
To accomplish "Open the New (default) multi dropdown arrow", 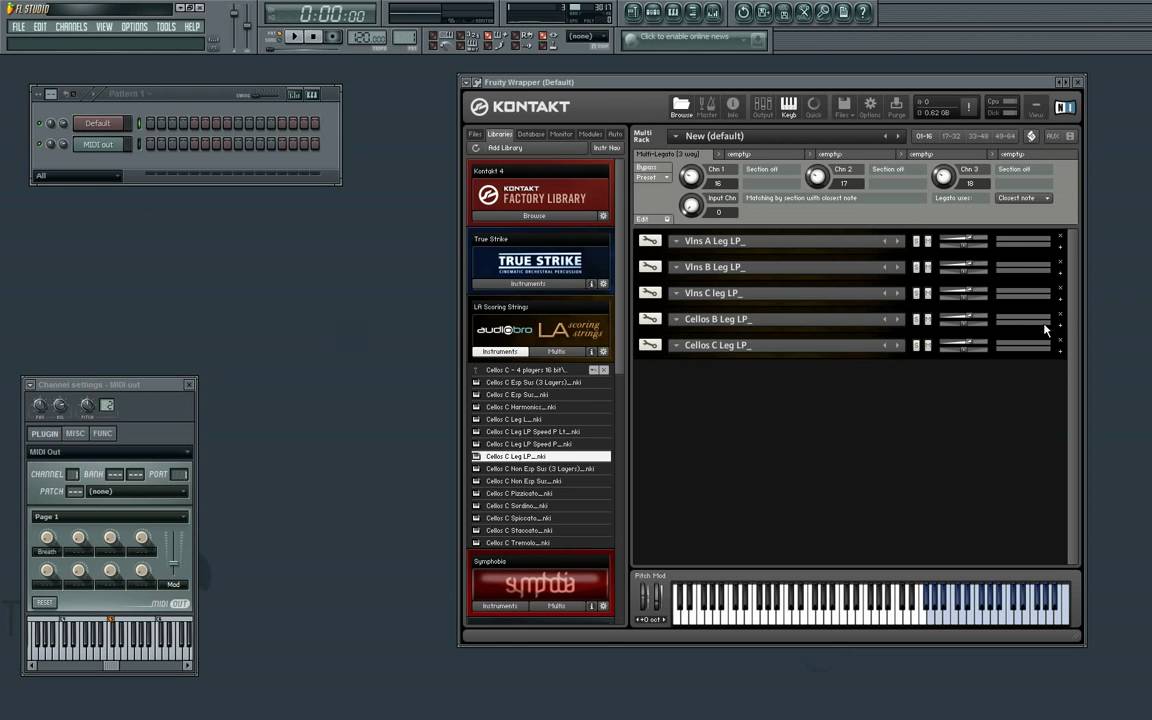I will pos(675,136).
